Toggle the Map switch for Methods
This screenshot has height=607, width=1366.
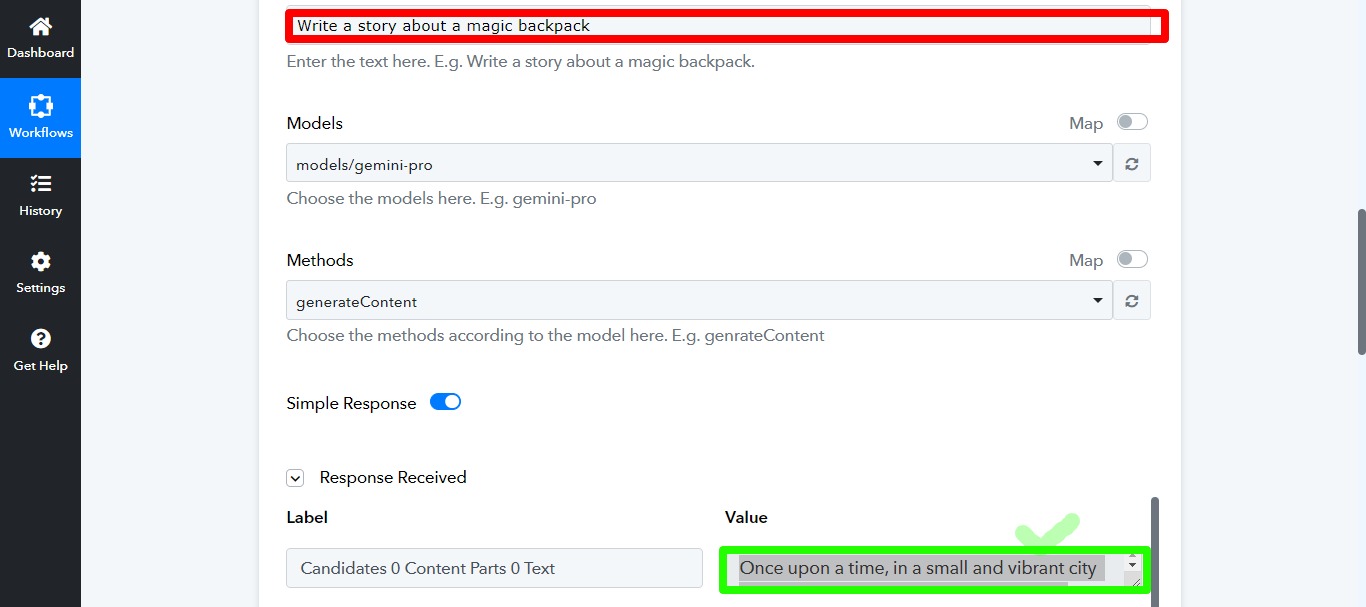click(x=1132, y=259)
